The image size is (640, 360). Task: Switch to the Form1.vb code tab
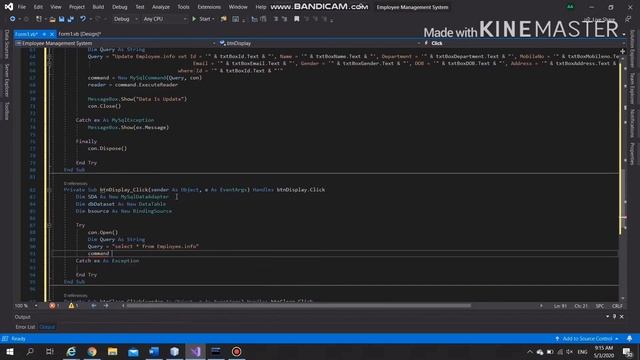pyautogui.click(x=27, y=34)
